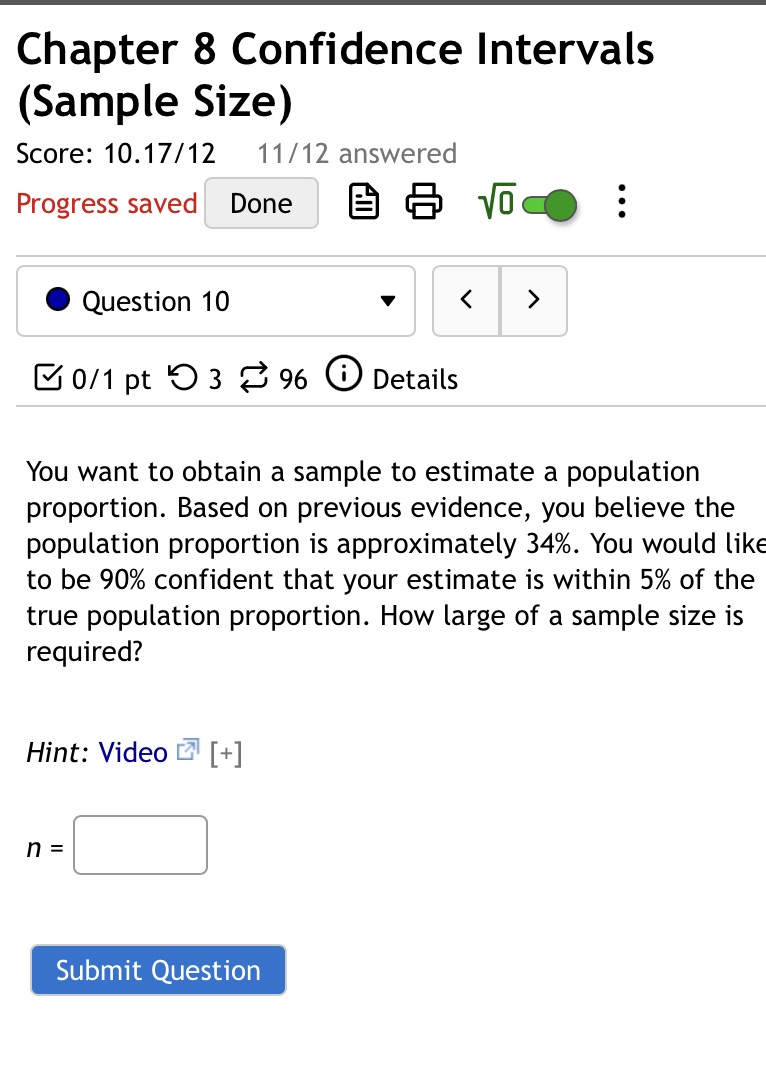
Task: Click the Done button
Action: 261,203
